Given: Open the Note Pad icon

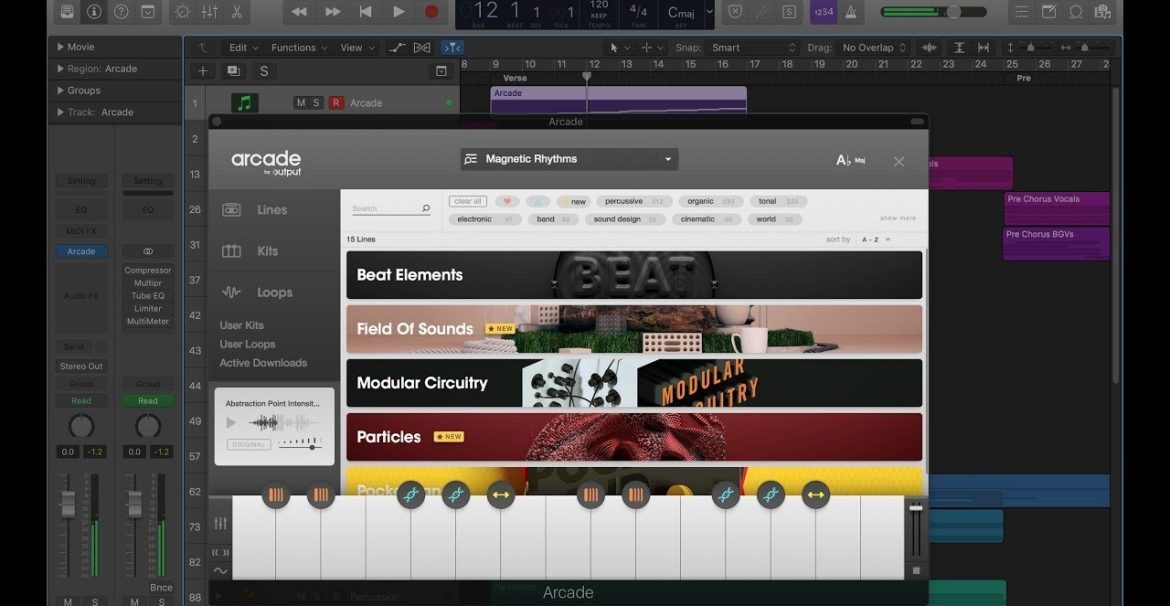Looking at the screenshot, I should click(1048, 11).
